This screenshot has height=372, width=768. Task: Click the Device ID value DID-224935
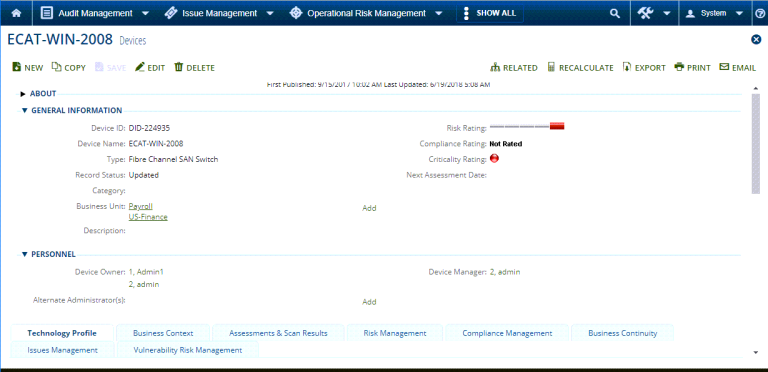[x=149, y=128]
